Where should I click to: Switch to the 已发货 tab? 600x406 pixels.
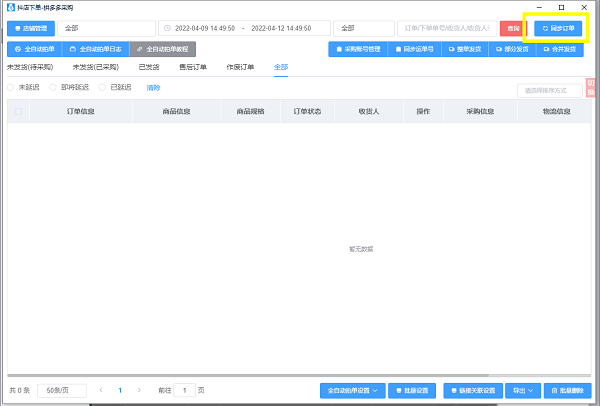click(x=149, y=67)
